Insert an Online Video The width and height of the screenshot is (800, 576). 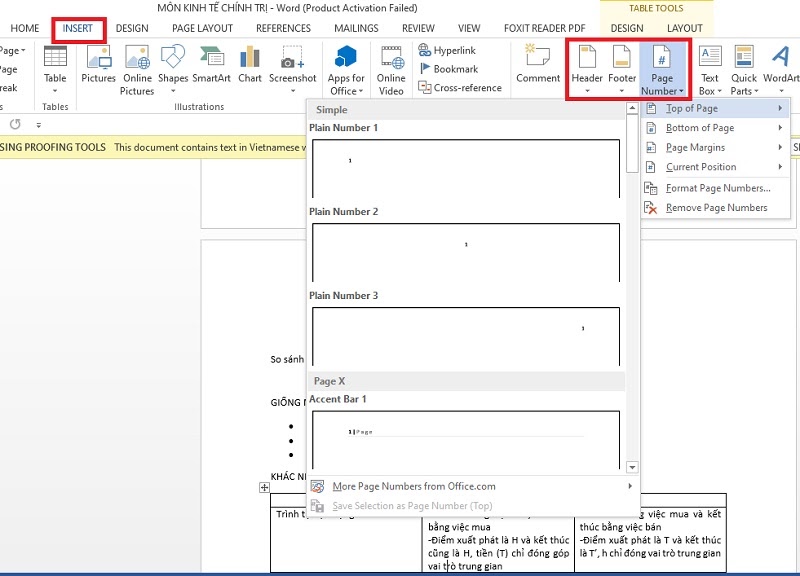coord(391,70)
